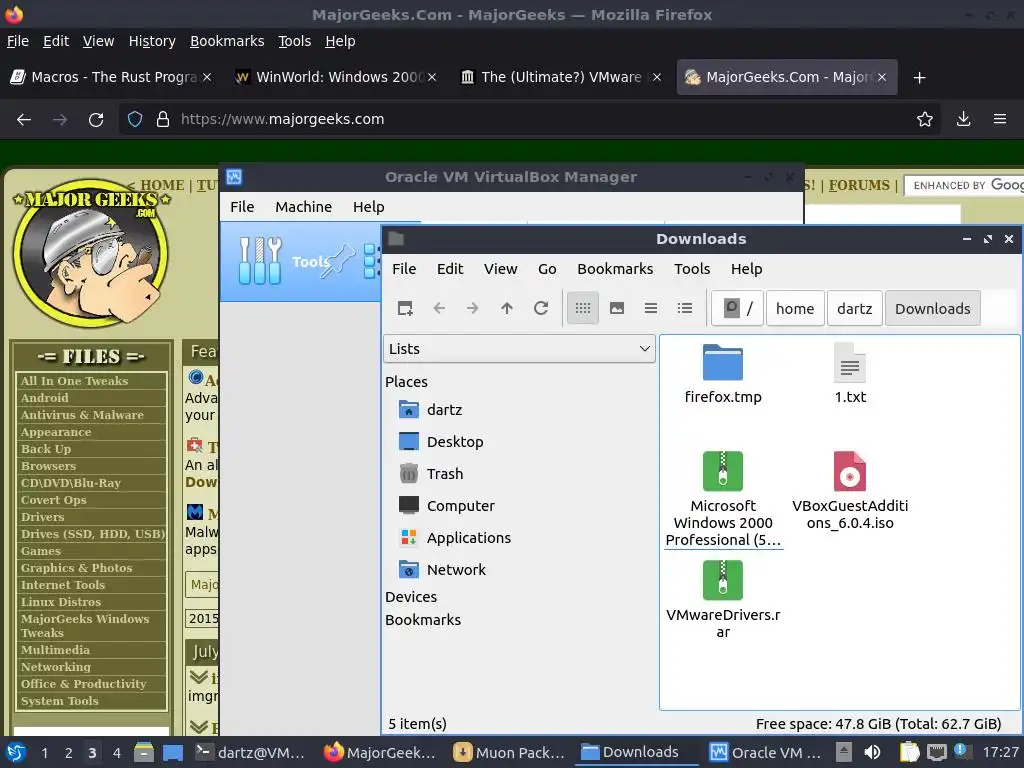This screenshot has height=768, width=1024.
Task: Open the LXQt application menu
Action: pyautogui.click(x=16, y=752)
